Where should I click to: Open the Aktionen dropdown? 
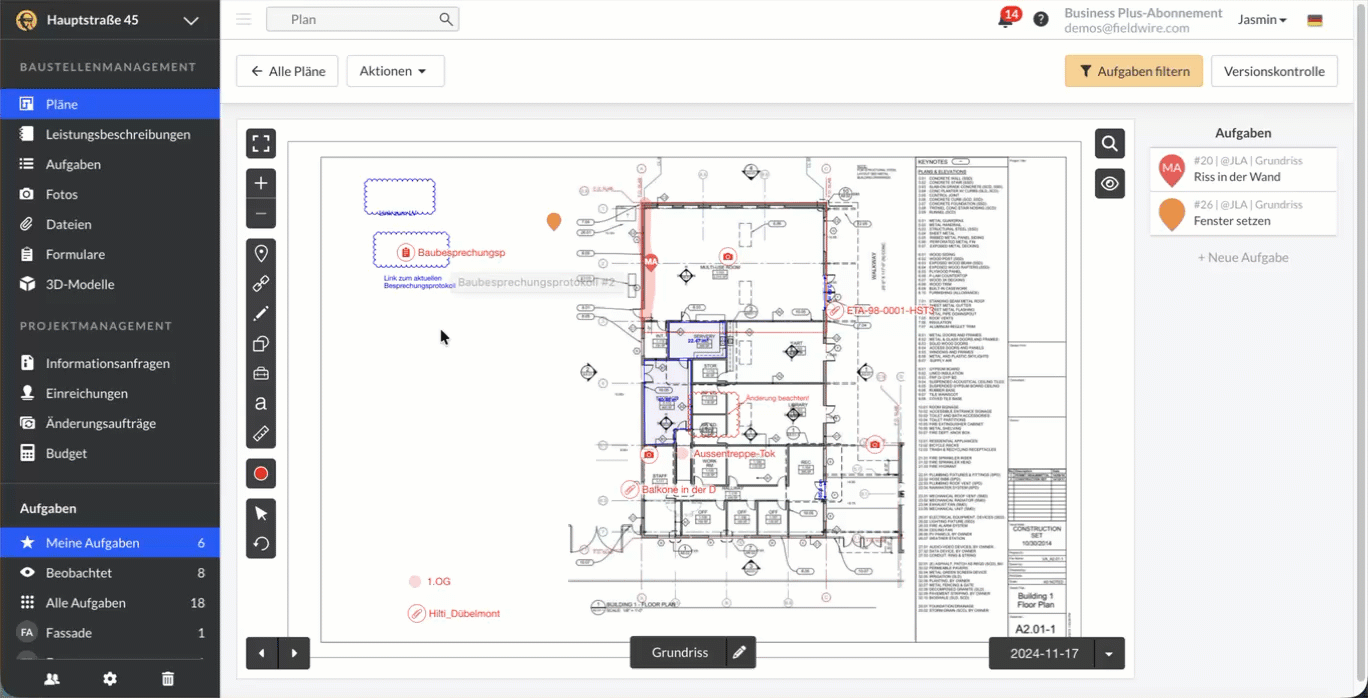pos(395,71)
